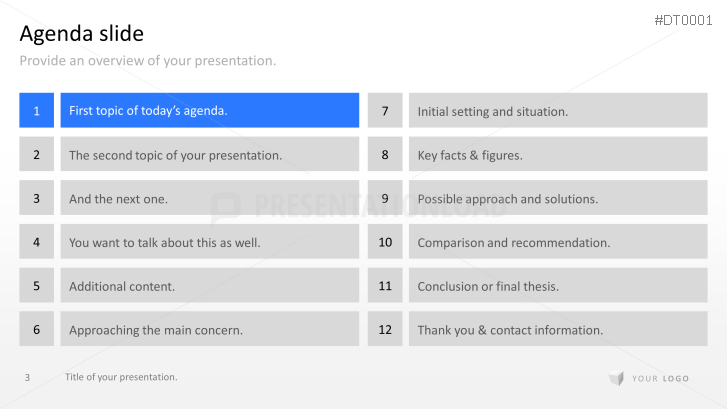Click 'First topic of today's agenda' item
This screenshot has width=727, height=409.
210,110
